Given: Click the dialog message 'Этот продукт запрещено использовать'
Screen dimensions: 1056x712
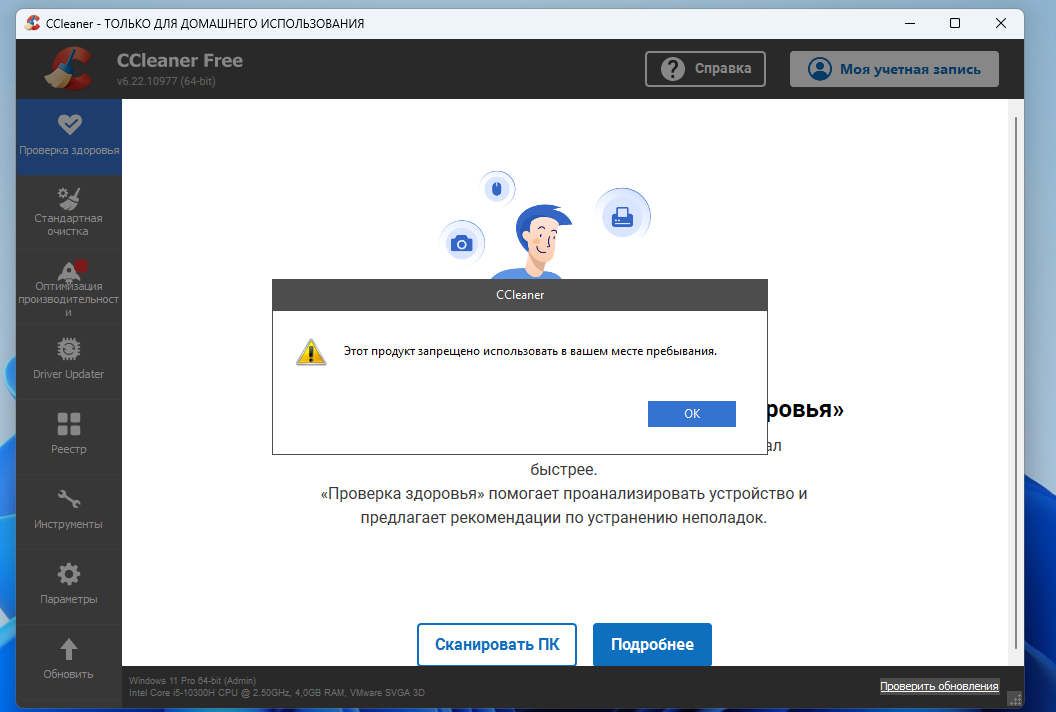Looking at the screenshot, I should click(530, 351).
